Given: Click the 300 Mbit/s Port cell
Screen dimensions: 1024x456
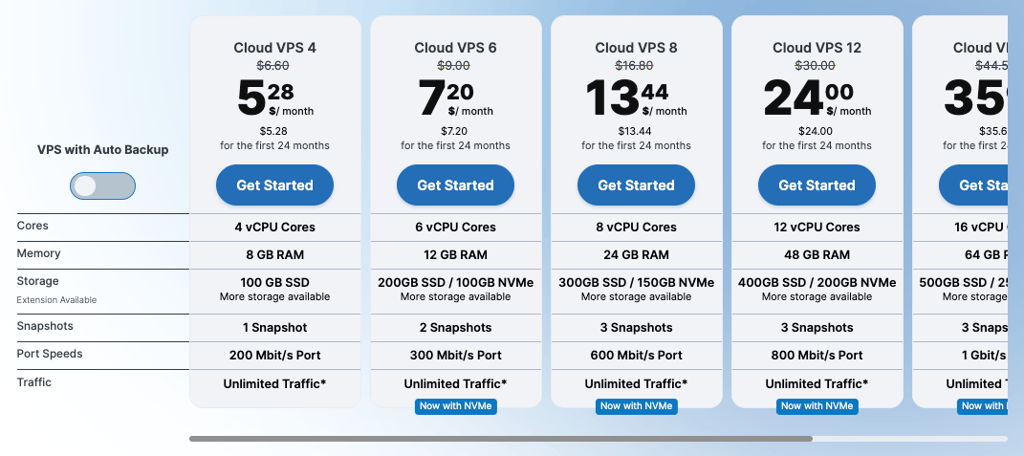Looking at the screenshot, I should 455,355.
